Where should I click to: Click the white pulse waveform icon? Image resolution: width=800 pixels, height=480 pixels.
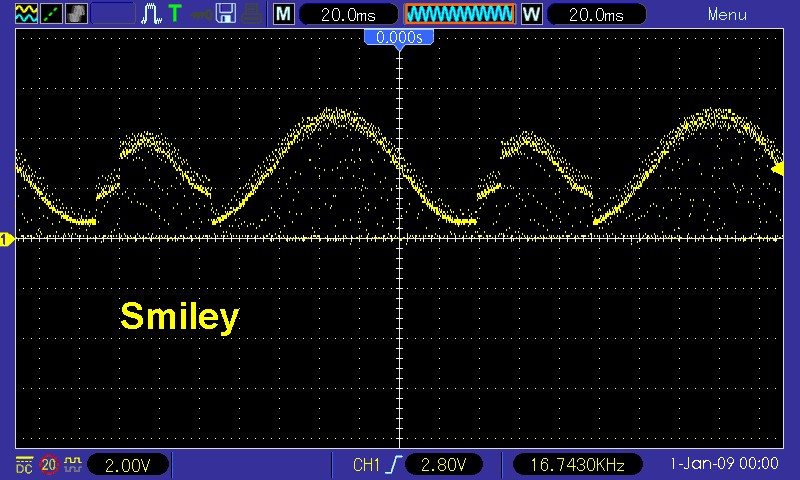(x=152, y=14)
